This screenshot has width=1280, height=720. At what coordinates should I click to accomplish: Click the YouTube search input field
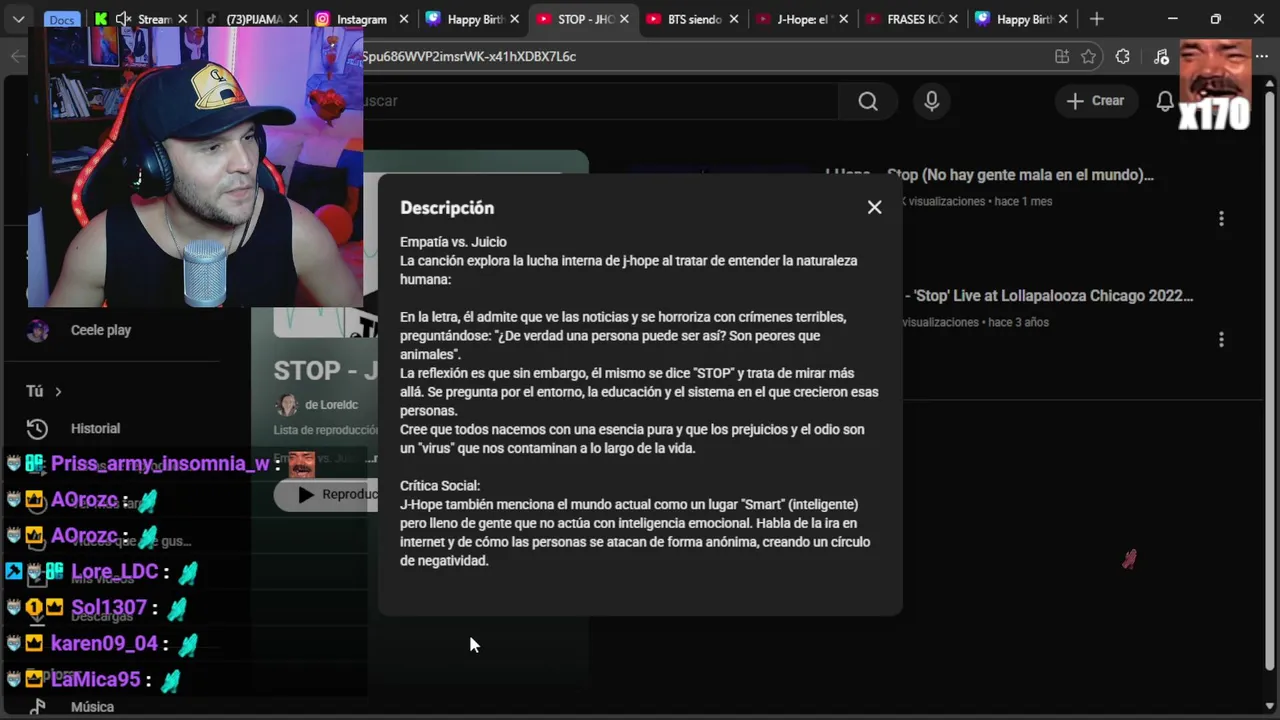[x=600, y=101]
